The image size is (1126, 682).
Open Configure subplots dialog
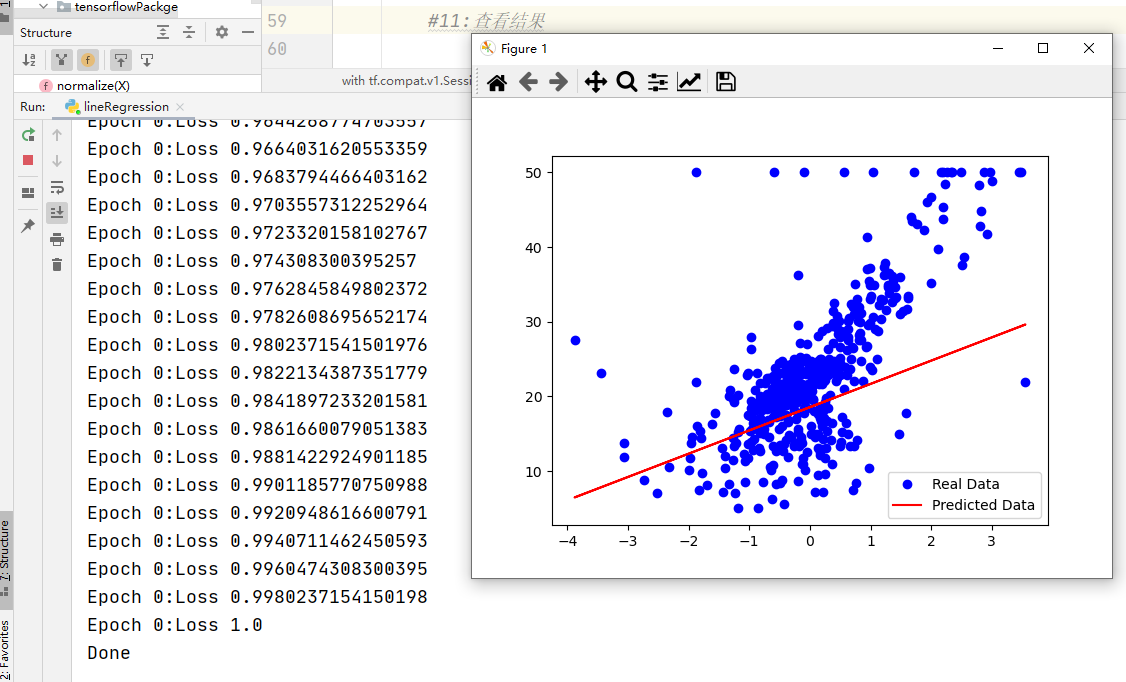[658, 82]
